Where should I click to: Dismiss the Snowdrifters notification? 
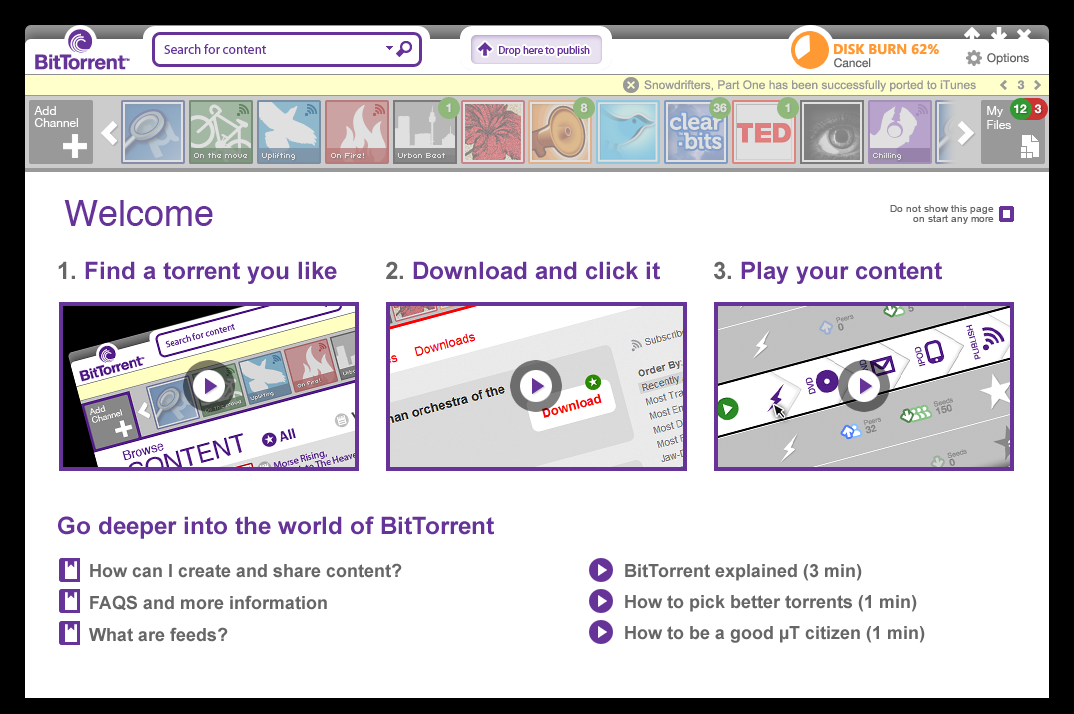631,85
